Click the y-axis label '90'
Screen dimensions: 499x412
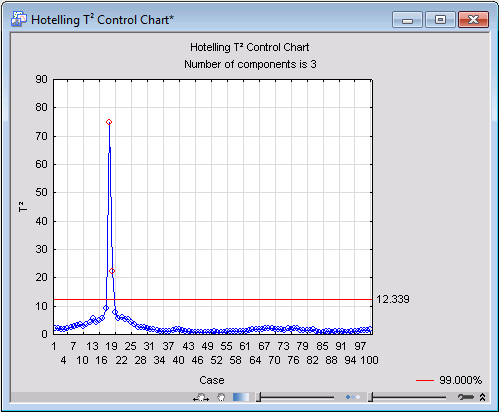pyautogui.click(x=41, y=79)
